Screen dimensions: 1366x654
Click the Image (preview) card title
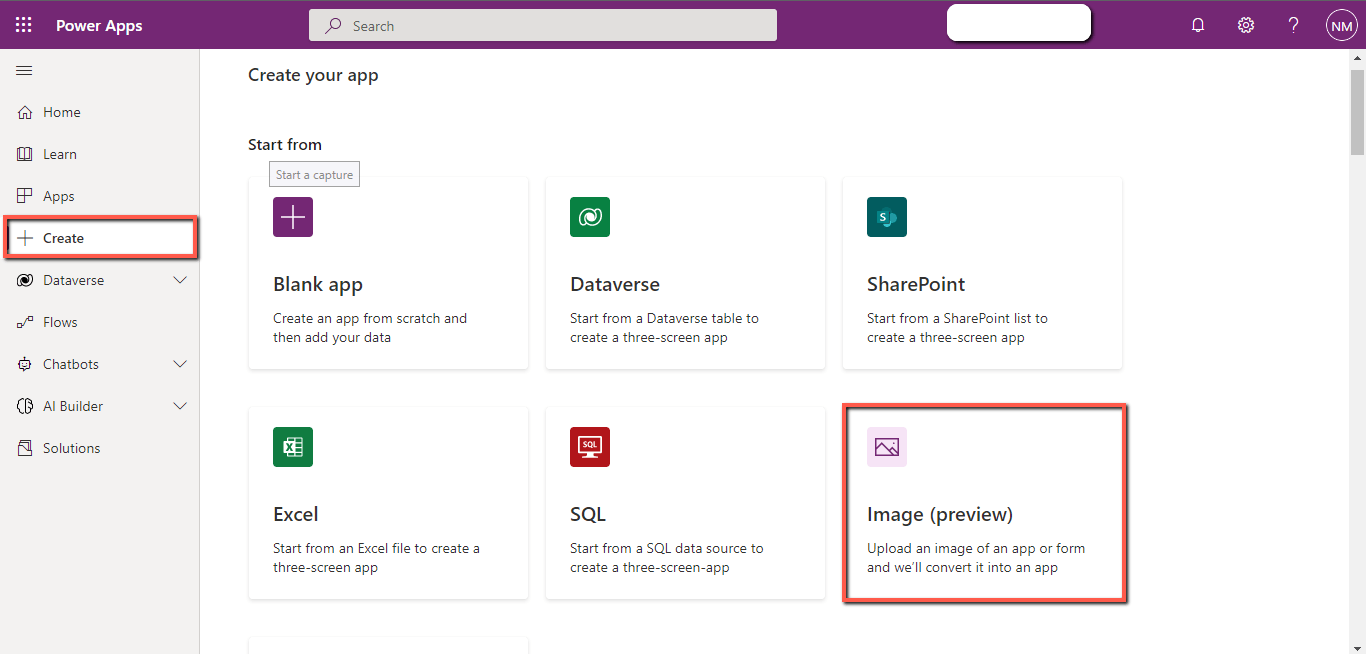pos(940,514)
